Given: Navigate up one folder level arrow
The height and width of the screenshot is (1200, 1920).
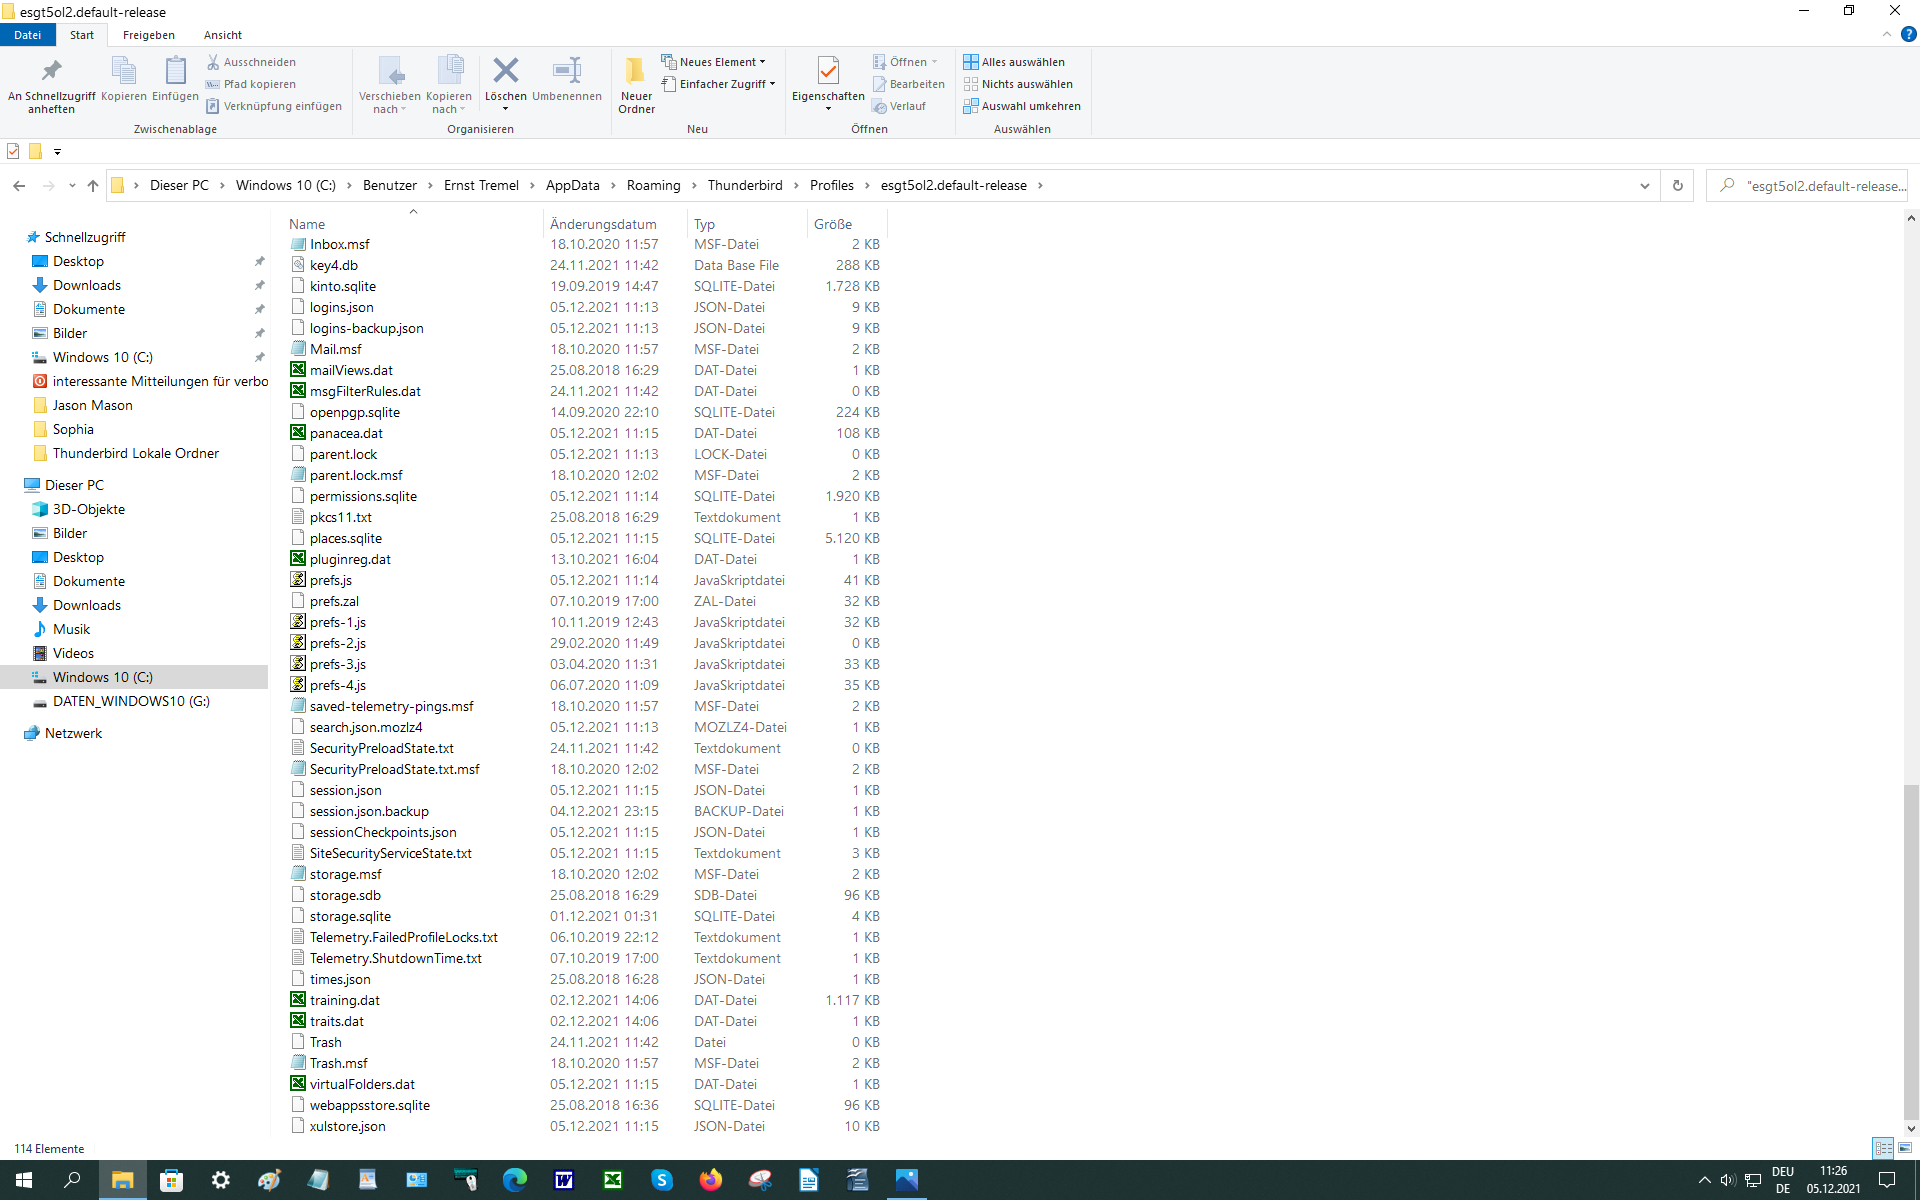Looking at the screenshot, I should pos(93,186).
